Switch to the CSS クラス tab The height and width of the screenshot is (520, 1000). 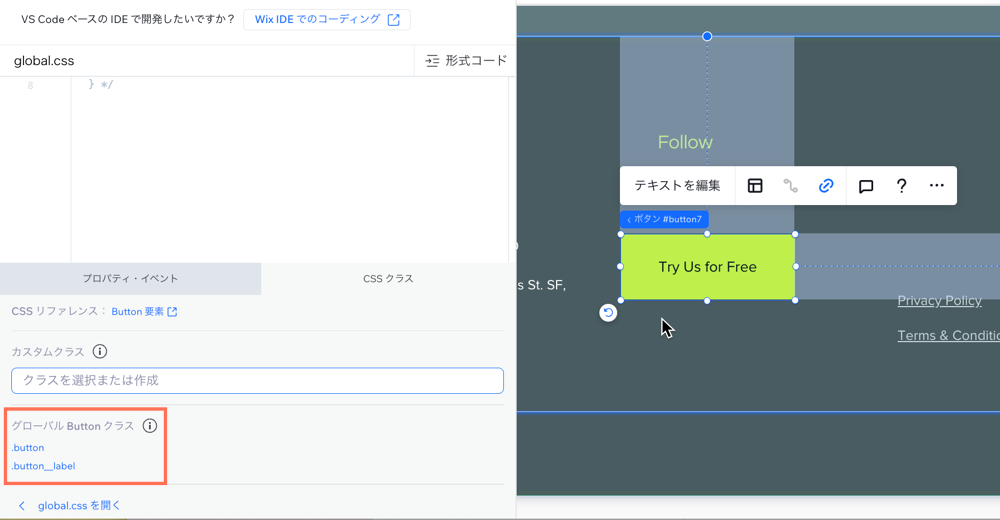(x=388, y=279)
